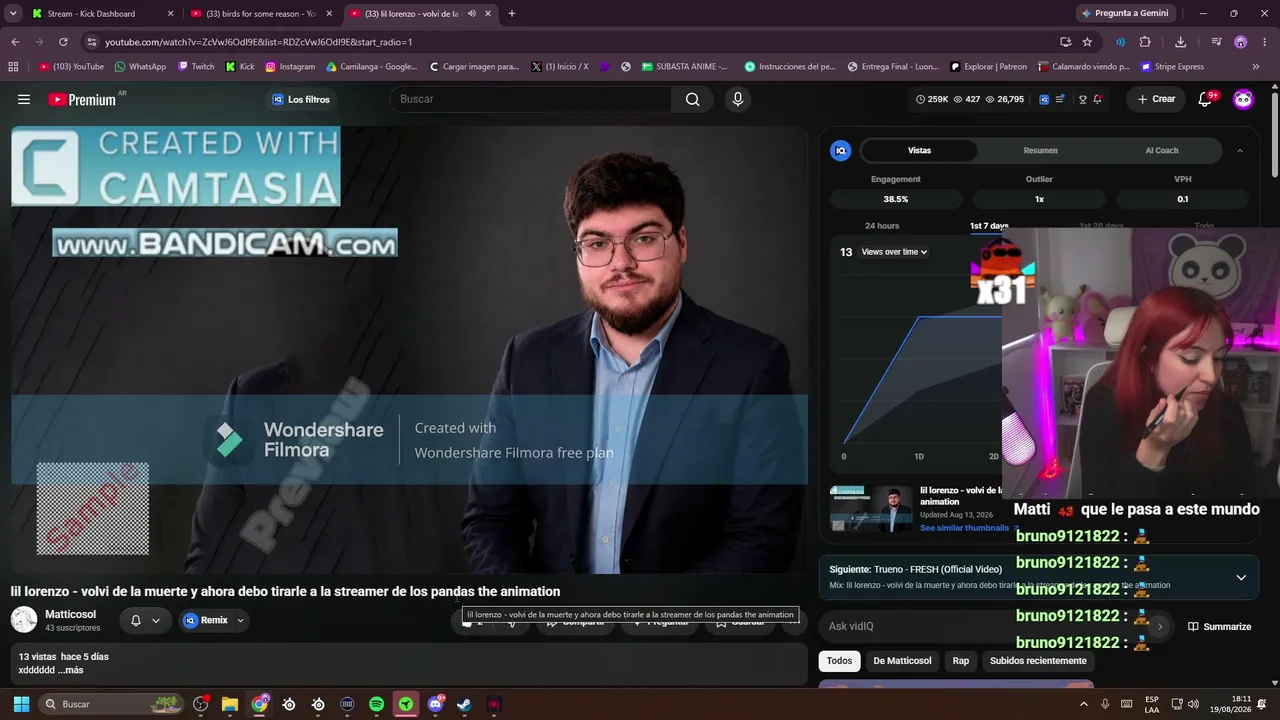1280x720 pixels.
Task: Click the Los filtros button
Action: (x=301, y=99)
